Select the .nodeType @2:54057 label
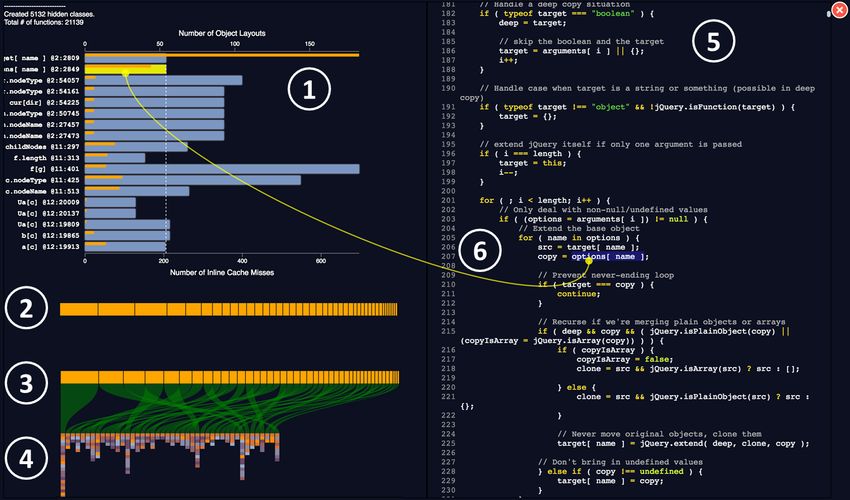The height and width of the screenshot is (500, 850). tap(42, 80)
